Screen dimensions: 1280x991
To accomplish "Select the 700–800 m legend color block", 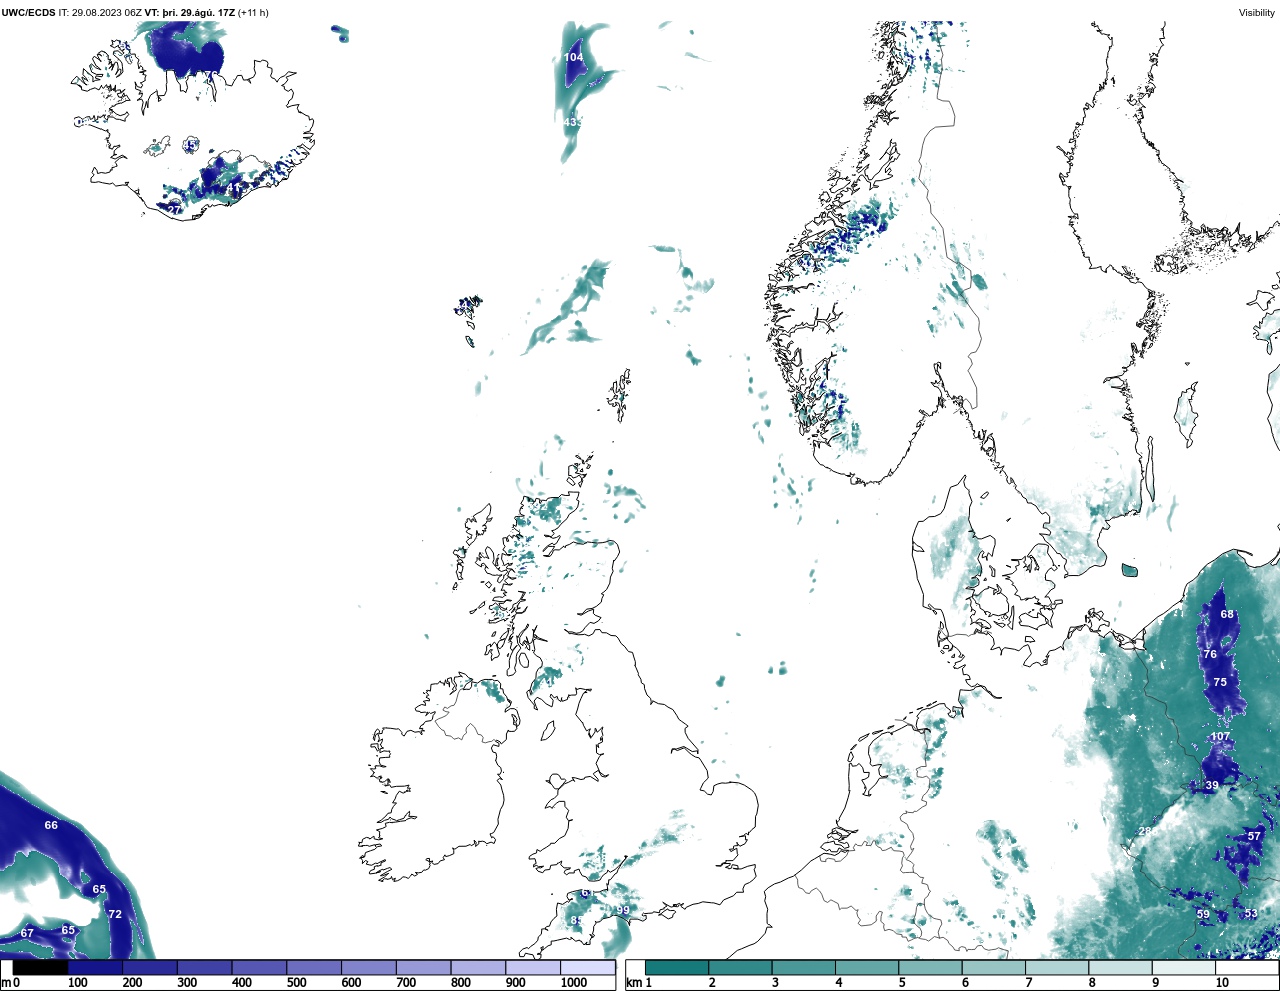I will tap(423, 967).
